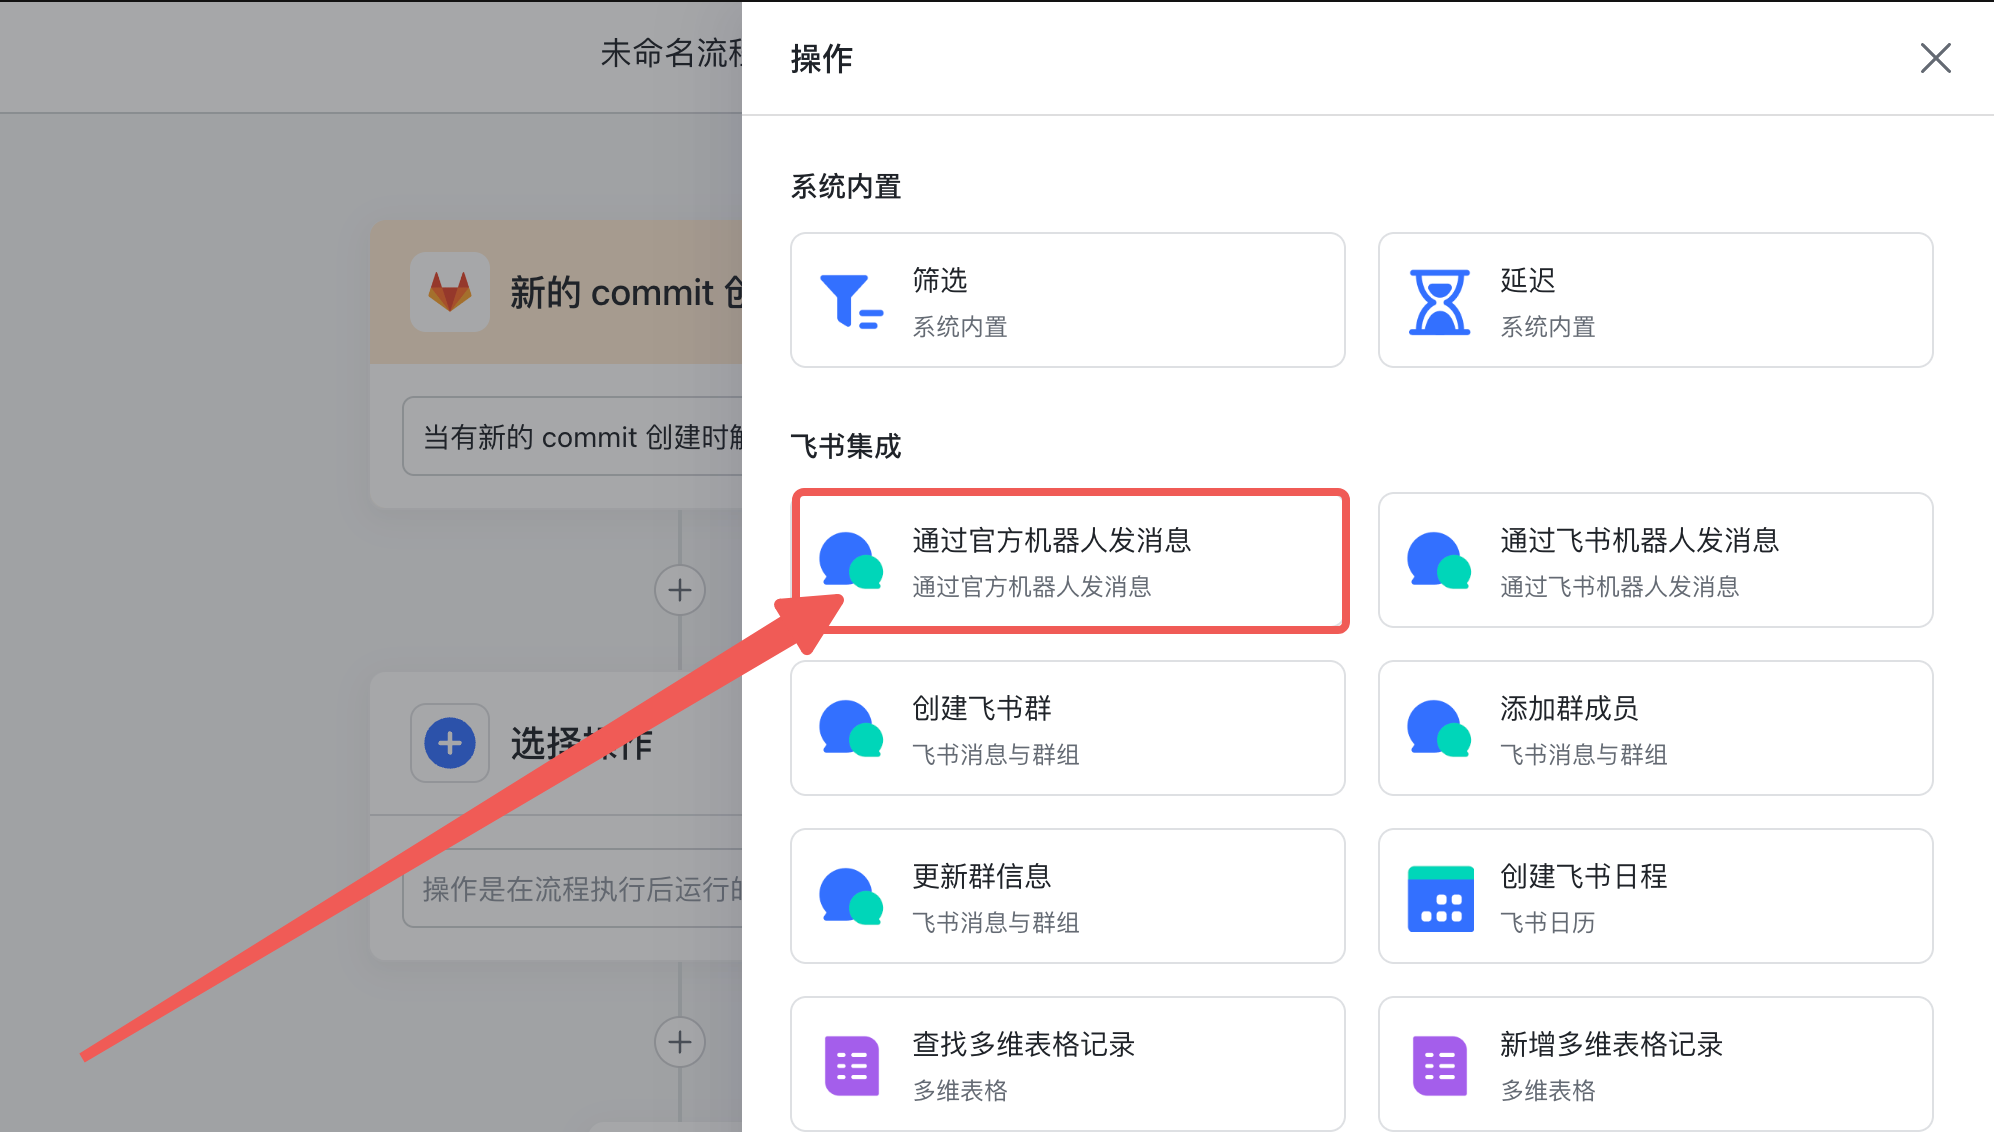Click gray subtitle under 通过官方机器人发消息 title
Viewport: 1994px width, 1132px height.
pyautogui.click(x=1032, y=586)
